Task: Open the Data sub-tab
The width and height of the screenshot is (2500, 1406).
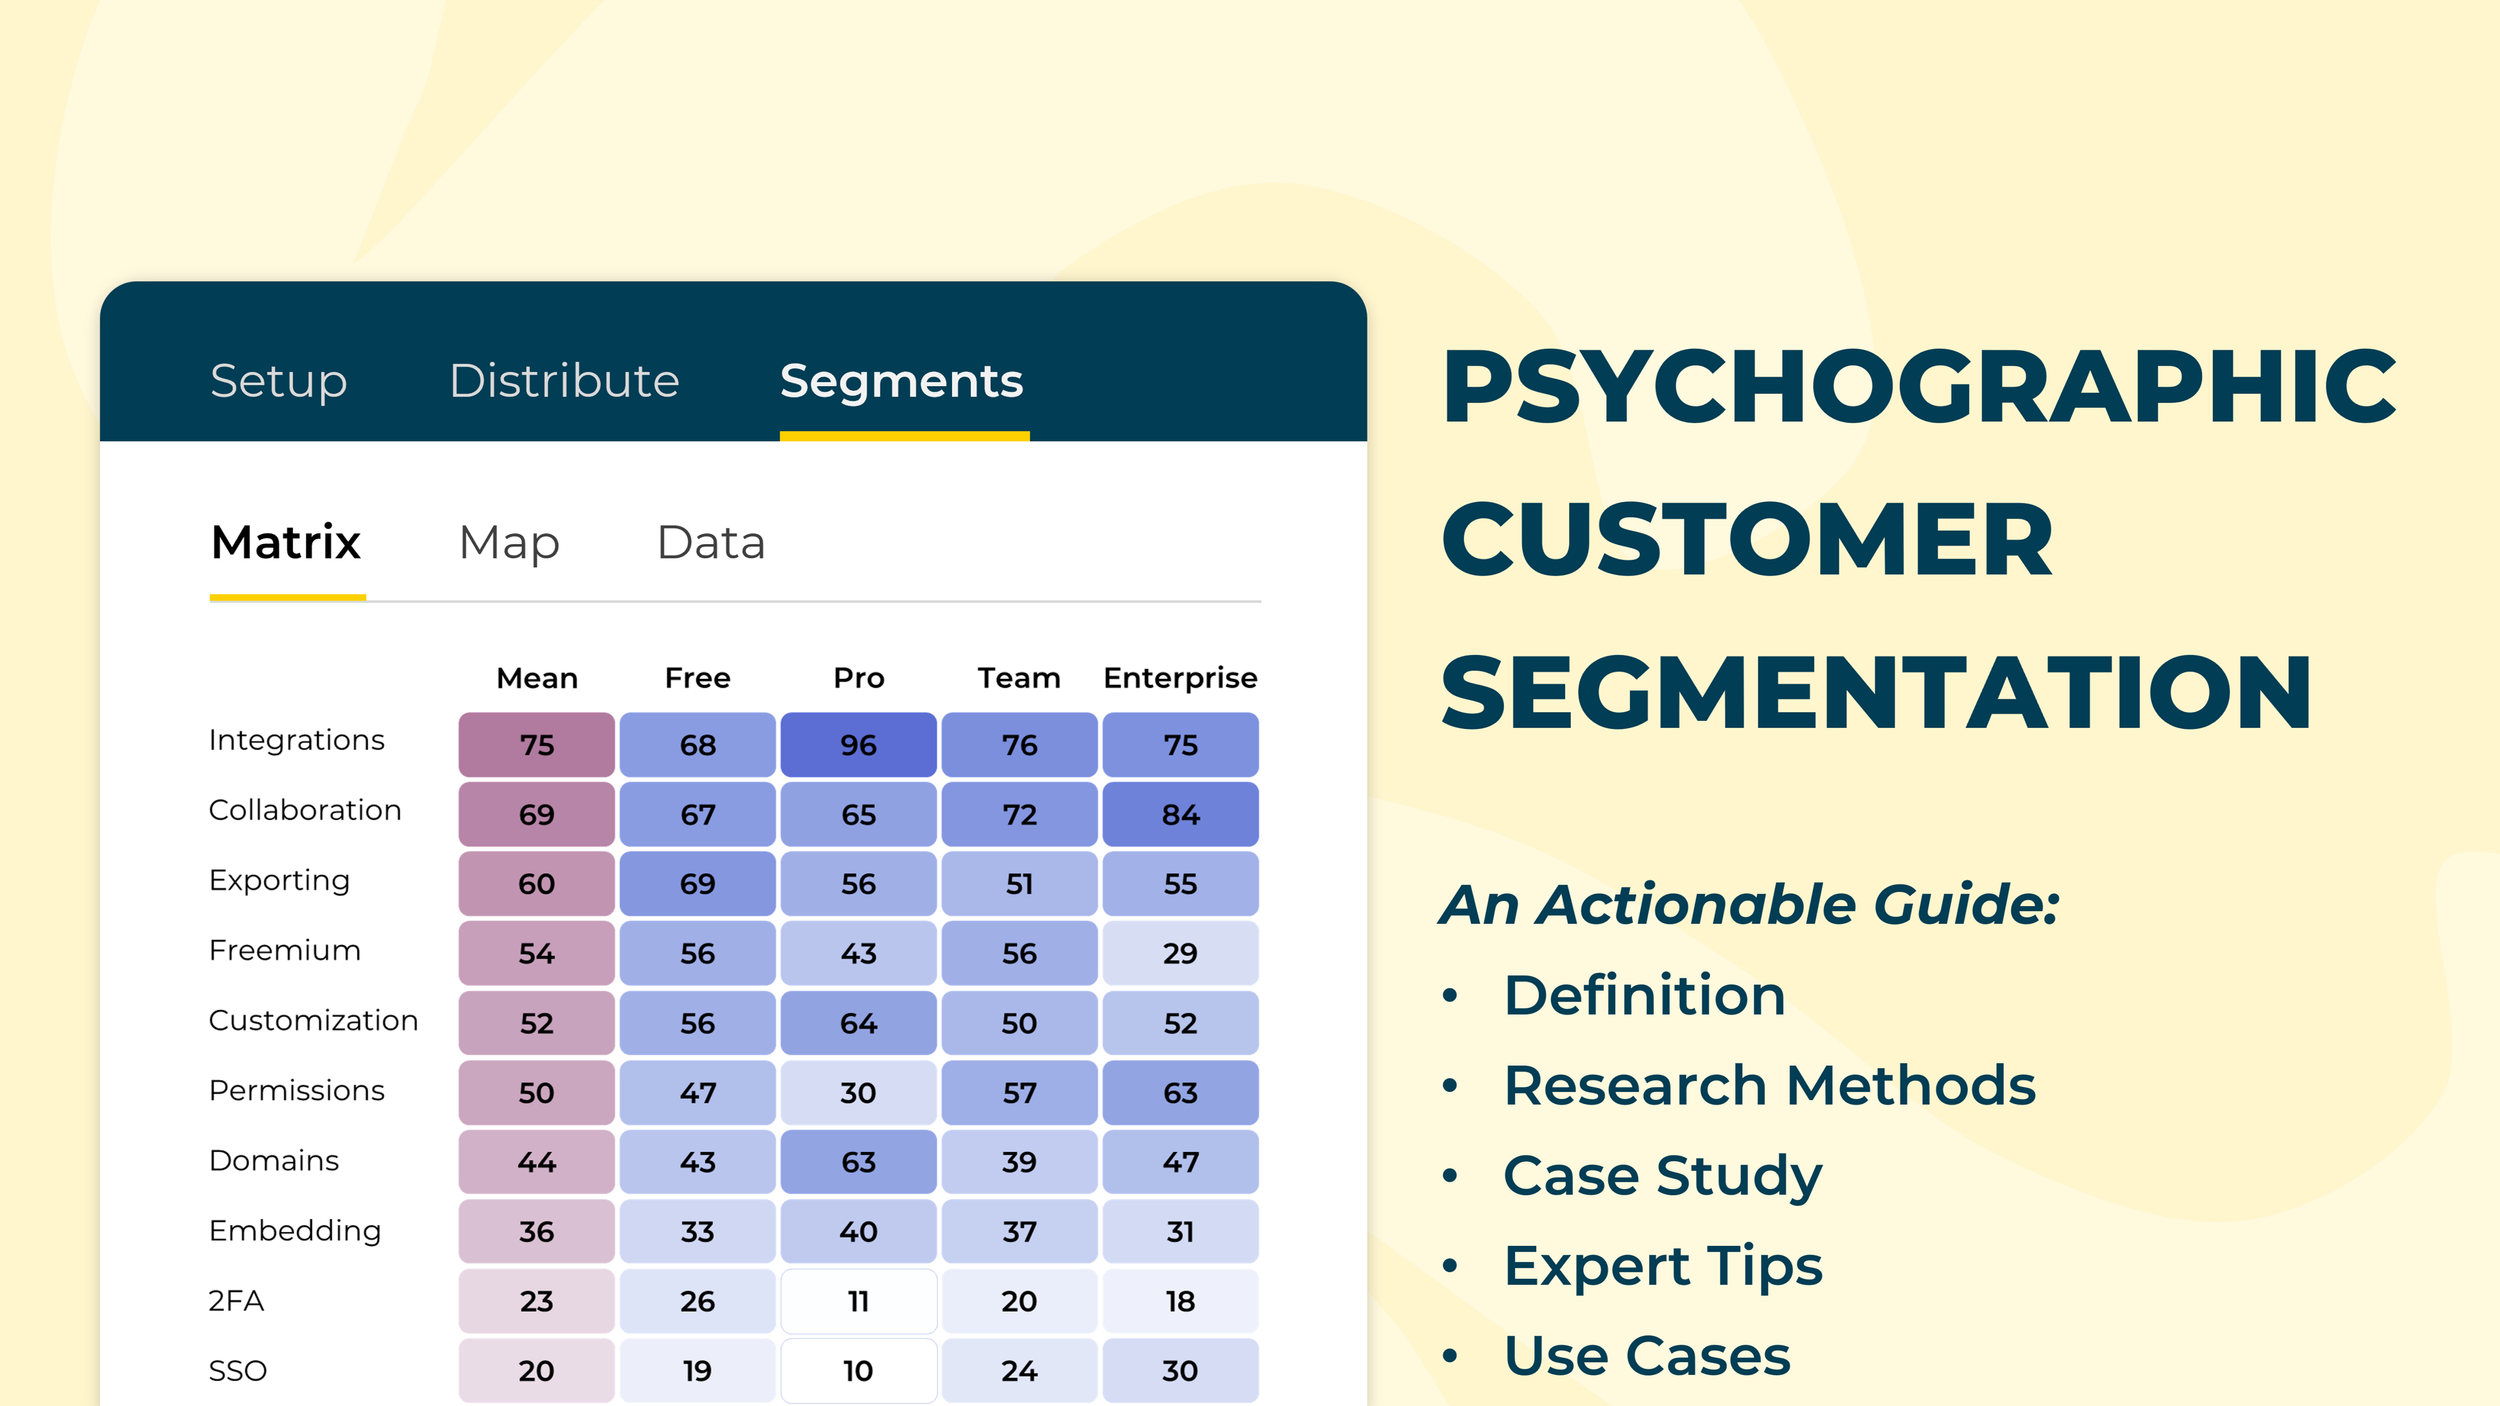Action: tap(711, 542)
